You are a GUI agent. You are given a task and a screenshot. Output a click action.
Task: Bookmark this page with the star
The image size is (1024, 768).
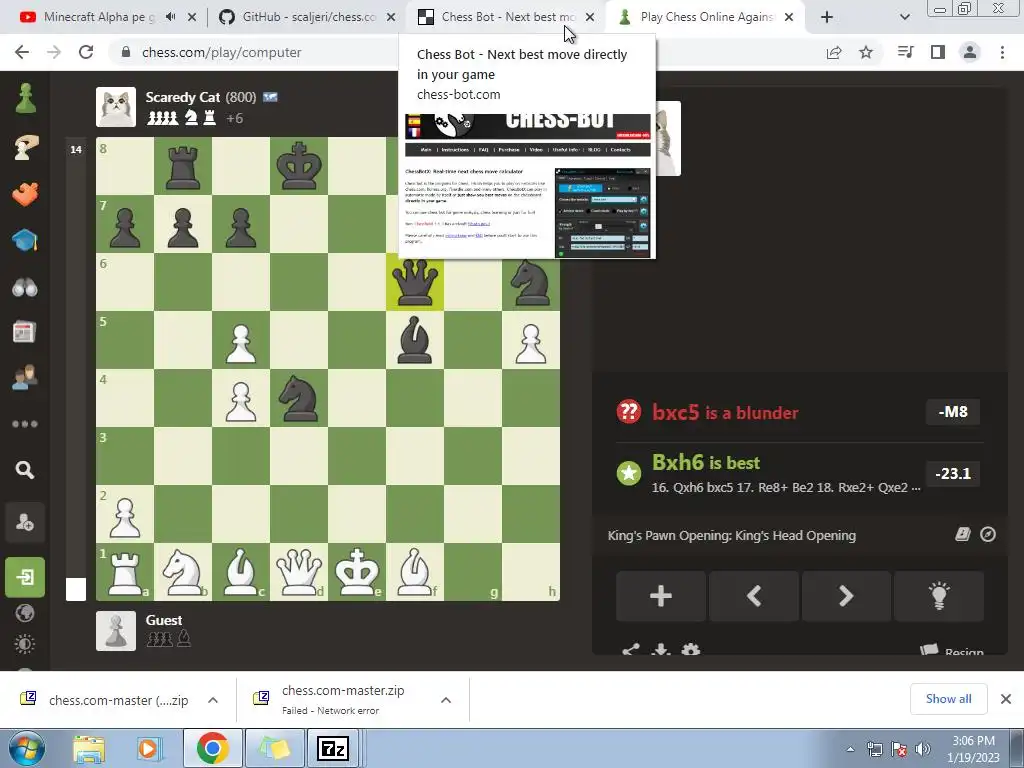point(866,52)
